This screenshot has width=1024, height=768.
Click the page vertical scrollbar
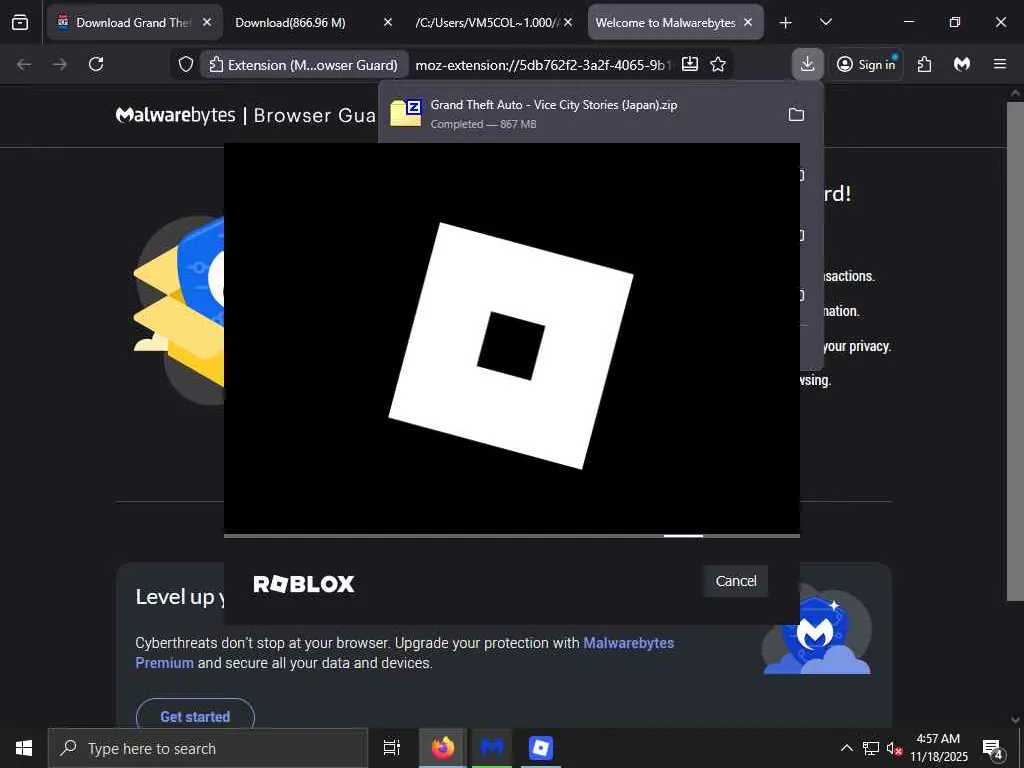[x=1015, y=353]
